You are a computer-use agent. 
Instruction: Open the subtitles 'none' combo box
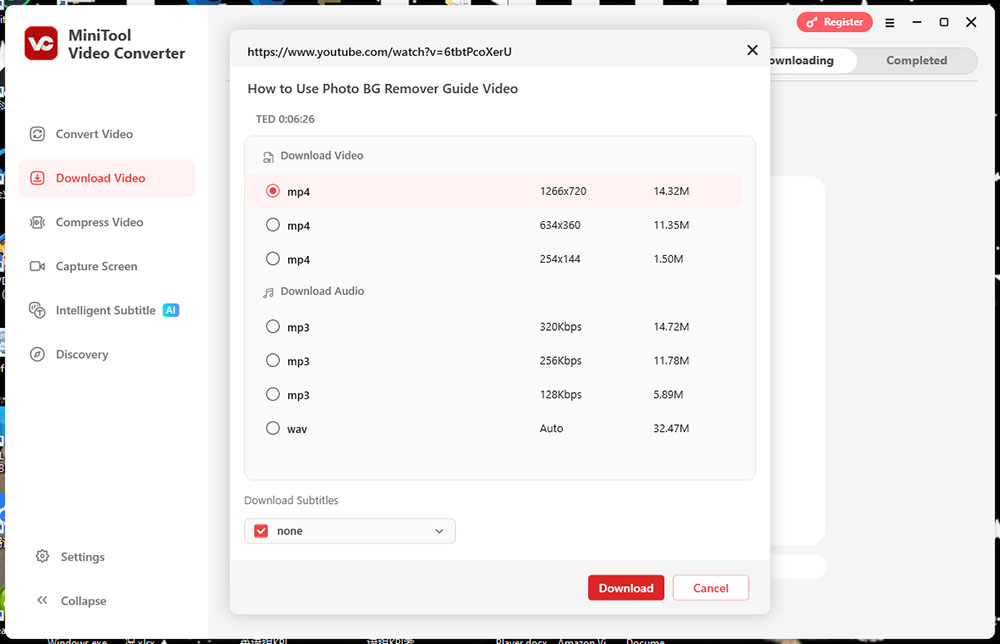point(349,531)
